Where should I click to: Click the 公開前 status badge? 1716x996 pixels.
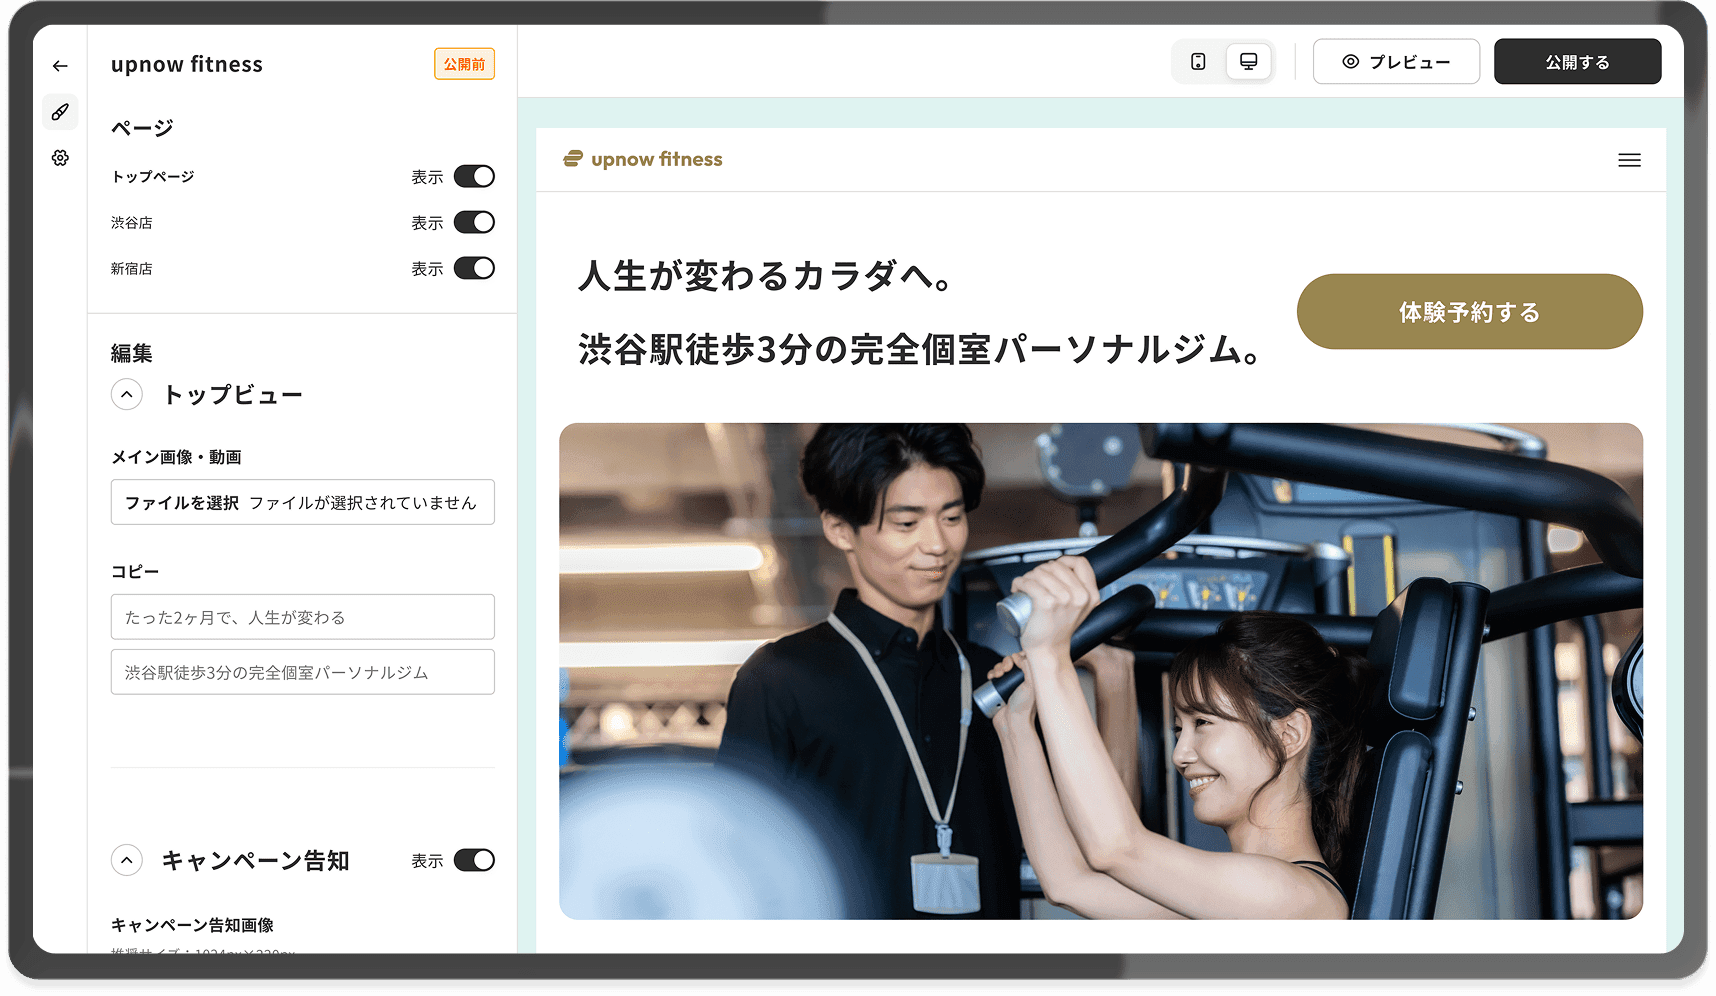coord(464,64)
